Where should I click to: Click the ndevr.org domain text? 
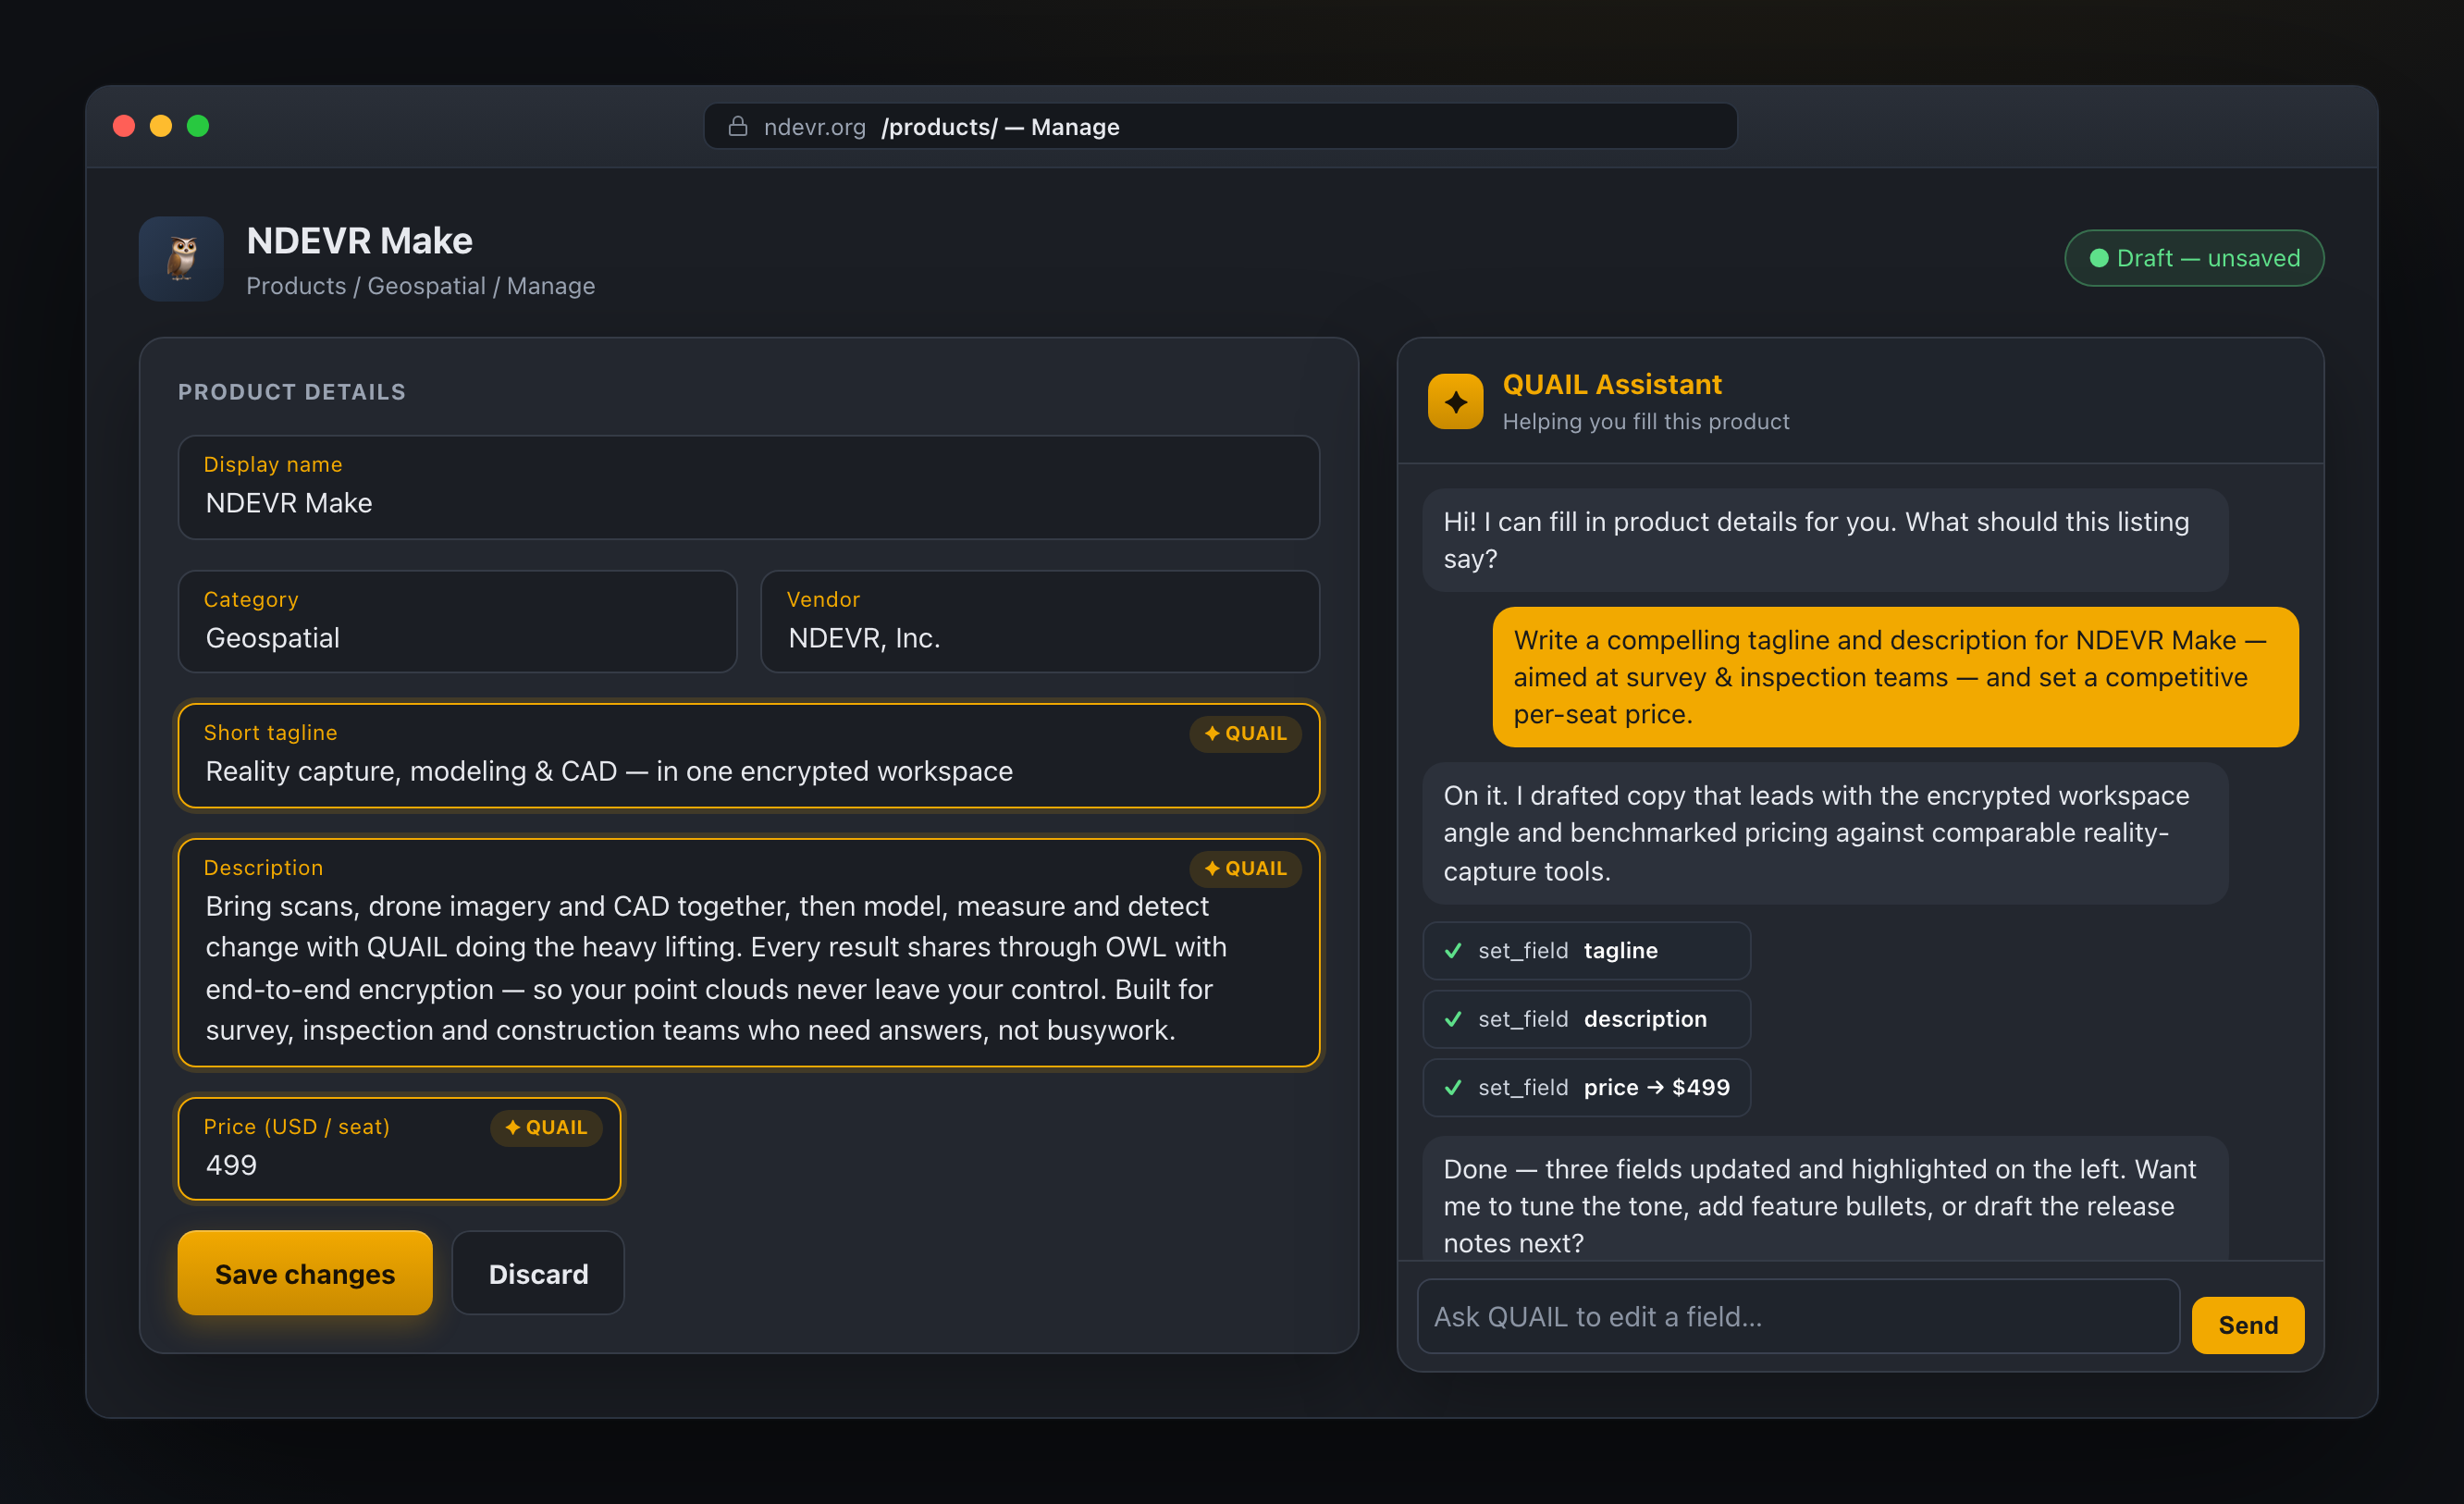click(814, 127)
